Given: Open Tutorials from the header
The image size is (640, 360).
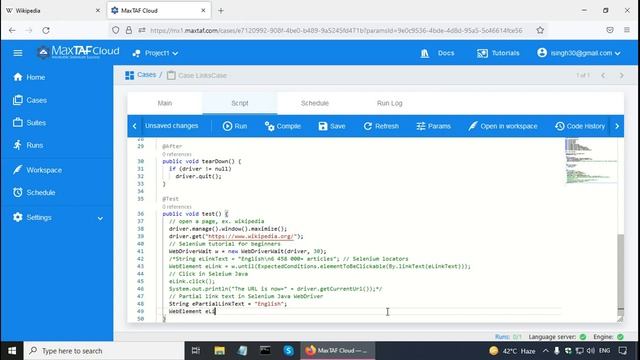Looking at the screenshot, I should pos(498,53).
